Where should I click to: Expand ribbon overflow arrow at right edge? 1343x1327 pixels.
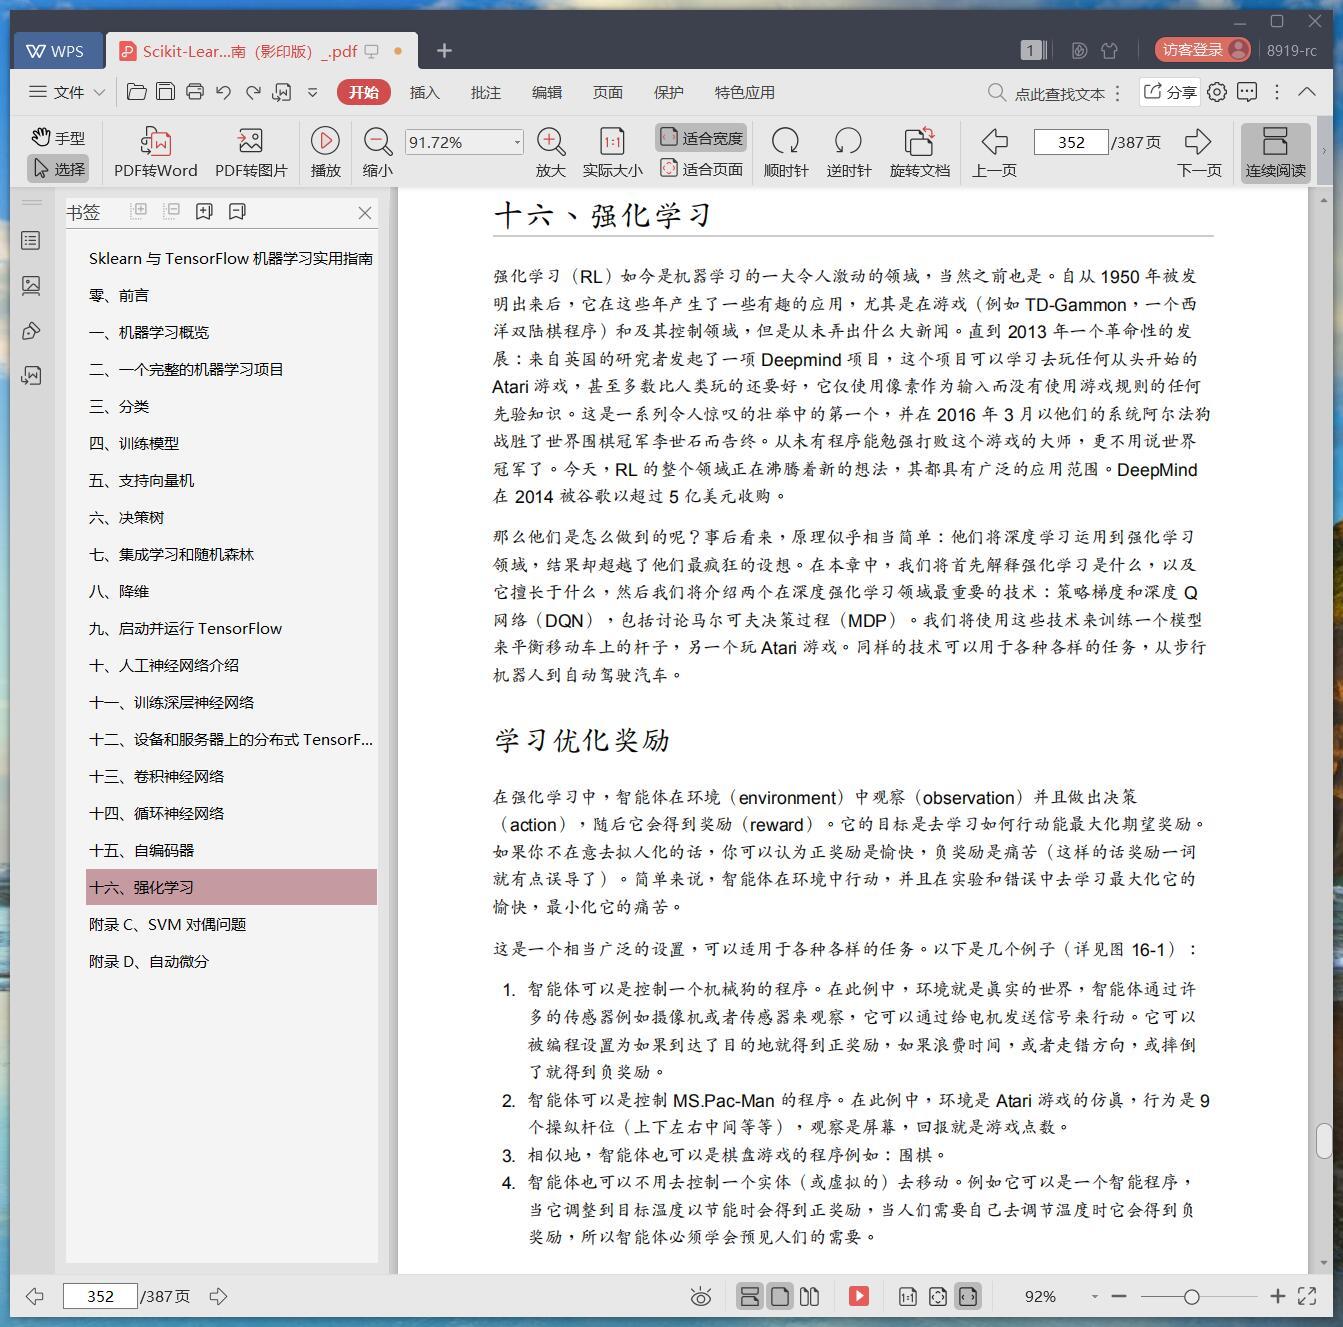[1324, 151]
